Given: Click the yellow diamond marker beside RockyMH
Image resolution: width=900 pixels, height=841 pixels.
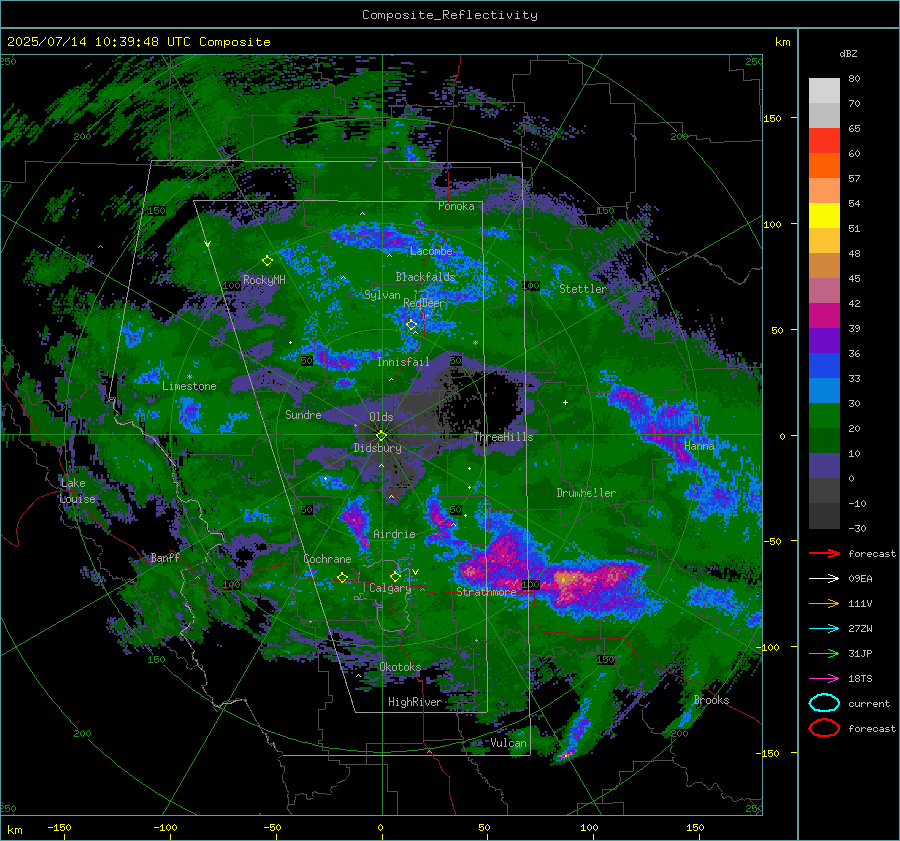Looking at the screenshot, I should pyautogui.click(x=267, y=261).
